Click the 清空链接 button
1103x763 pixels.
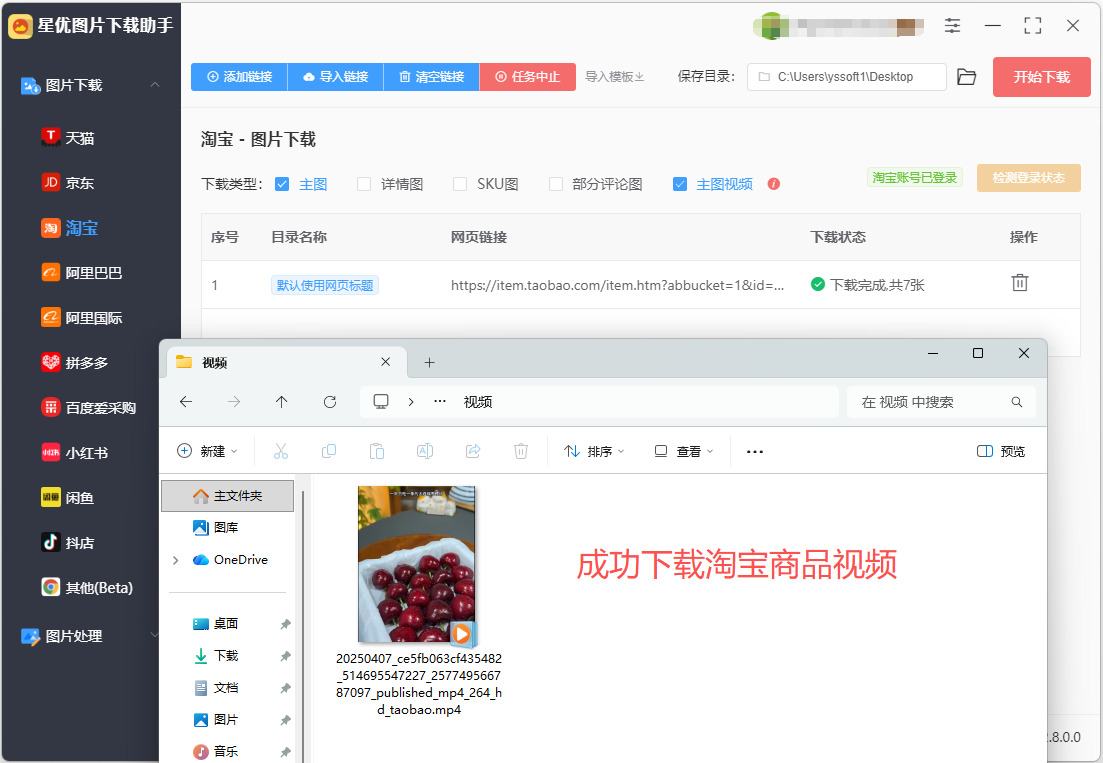431,77
